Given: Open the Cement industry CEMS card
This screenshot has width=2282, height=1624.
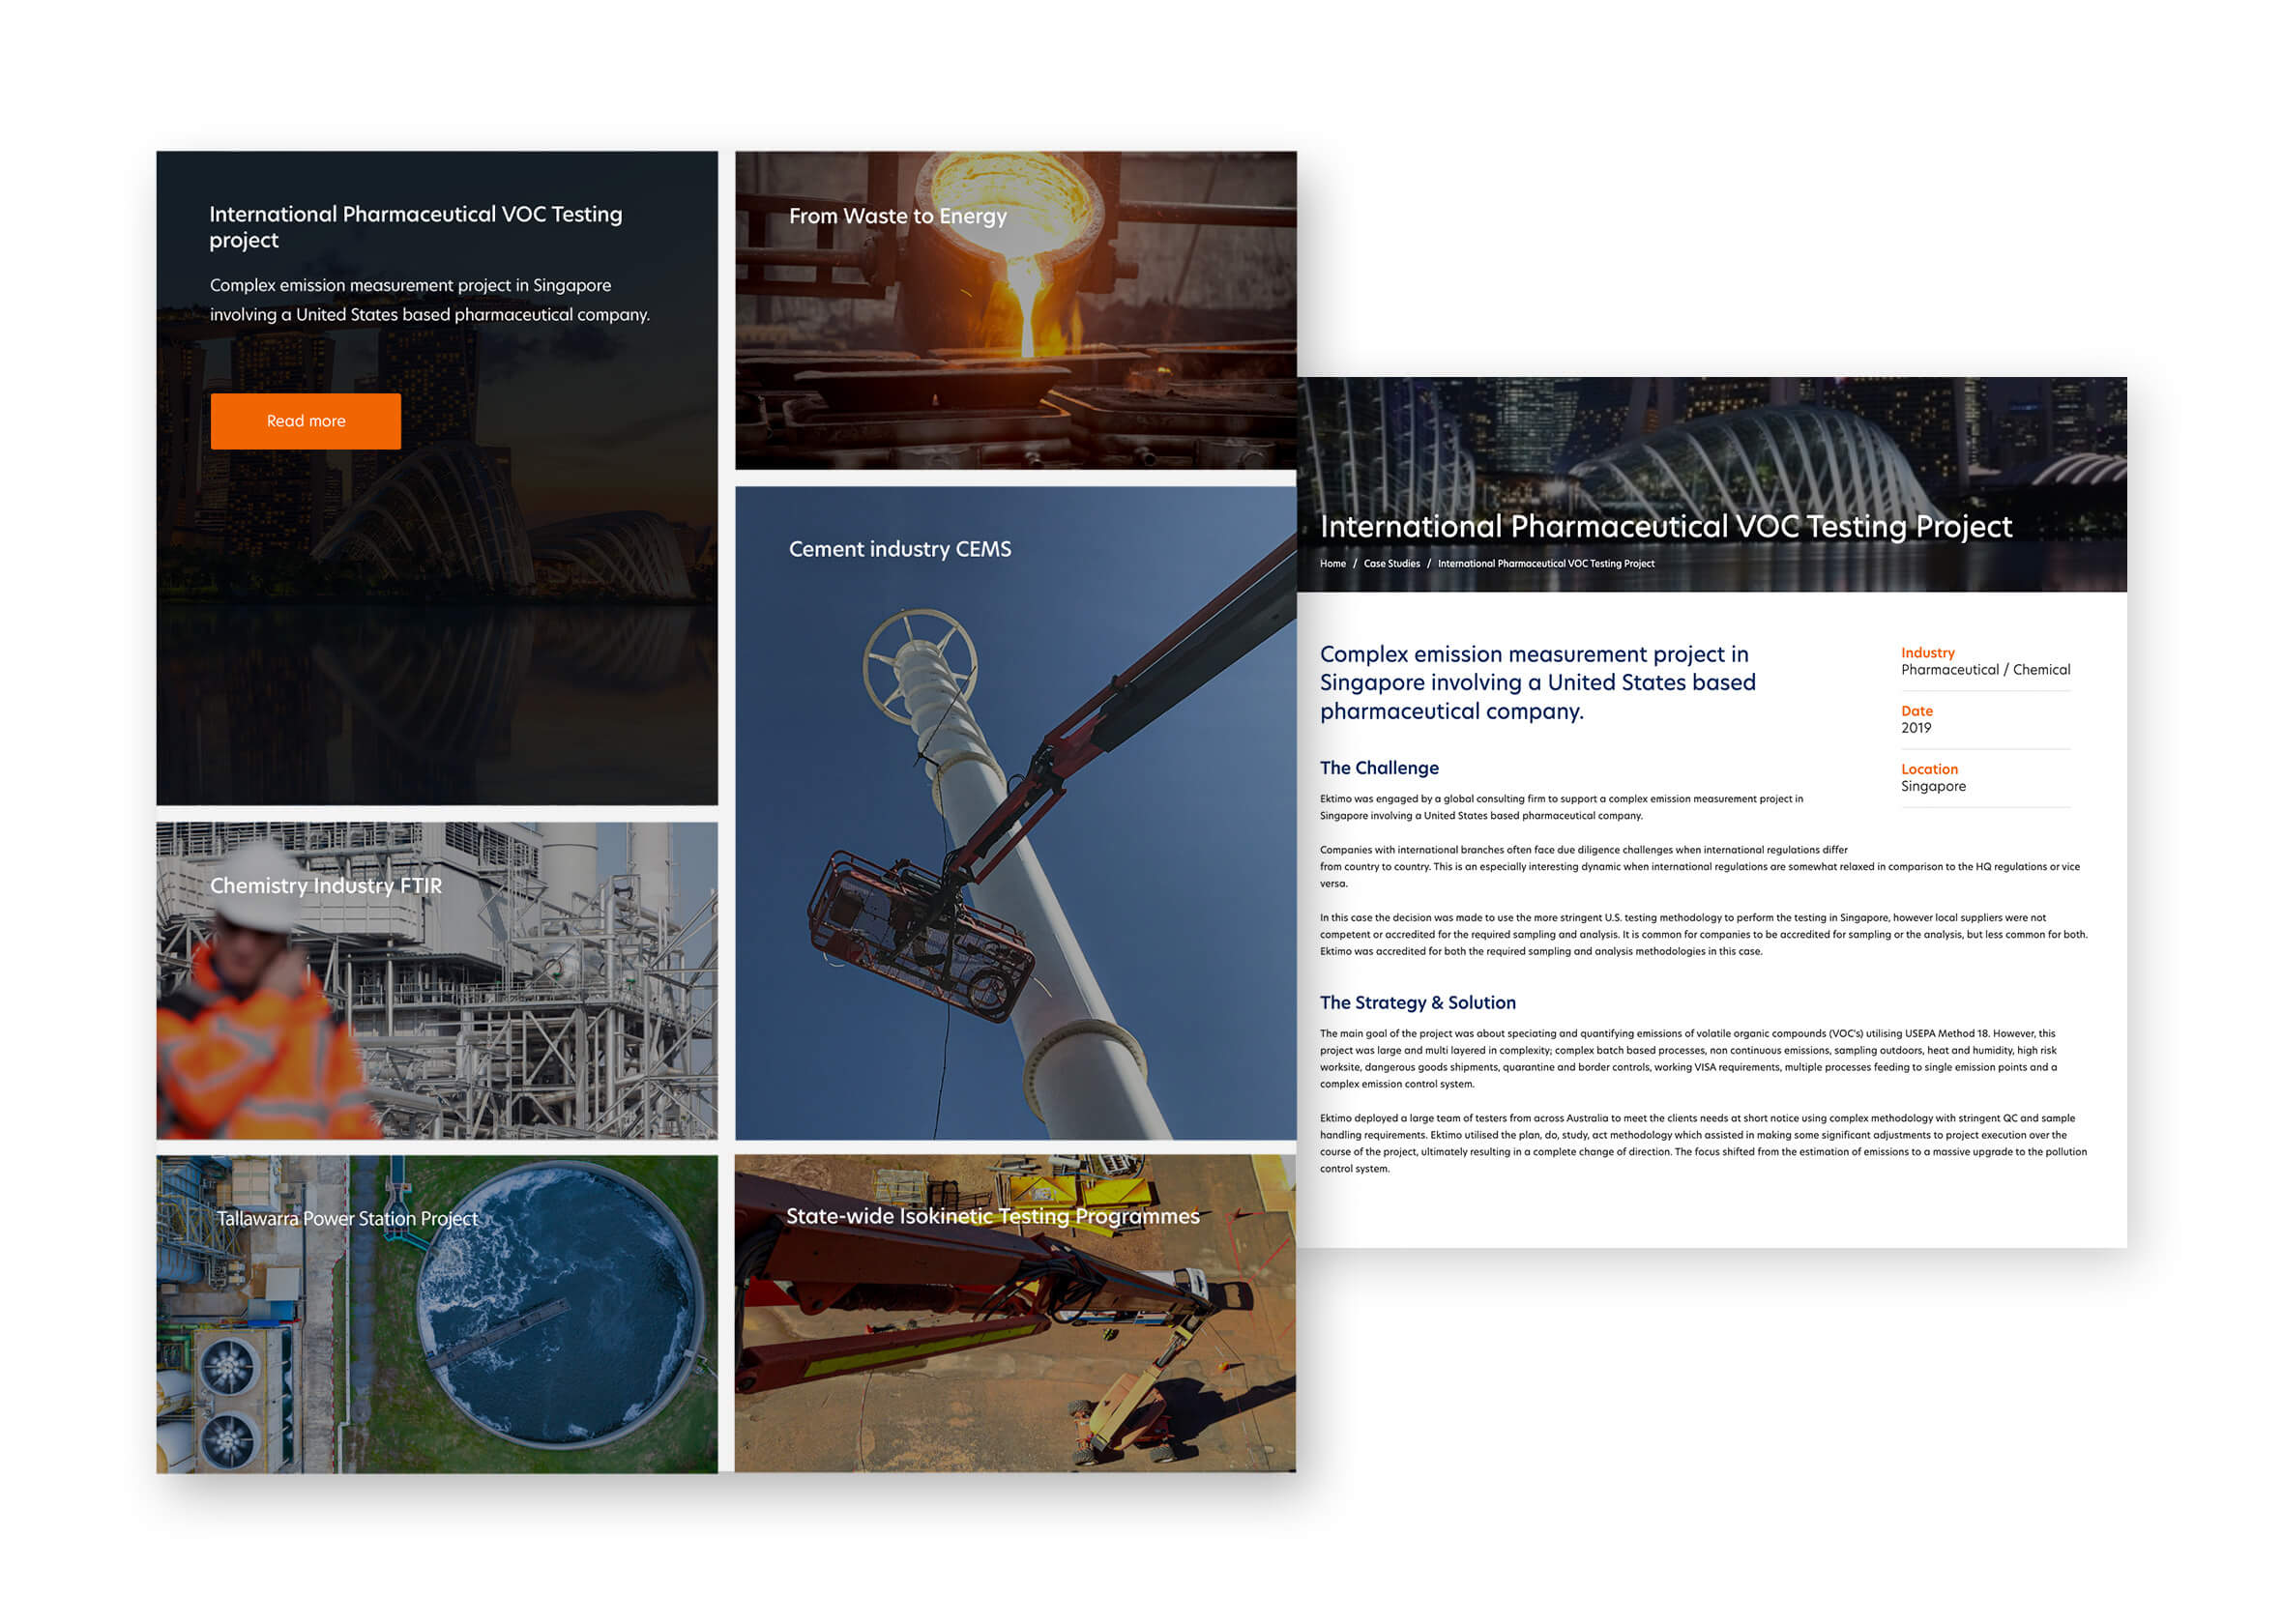Looking at the screenshot, I should pos(1015,813).
